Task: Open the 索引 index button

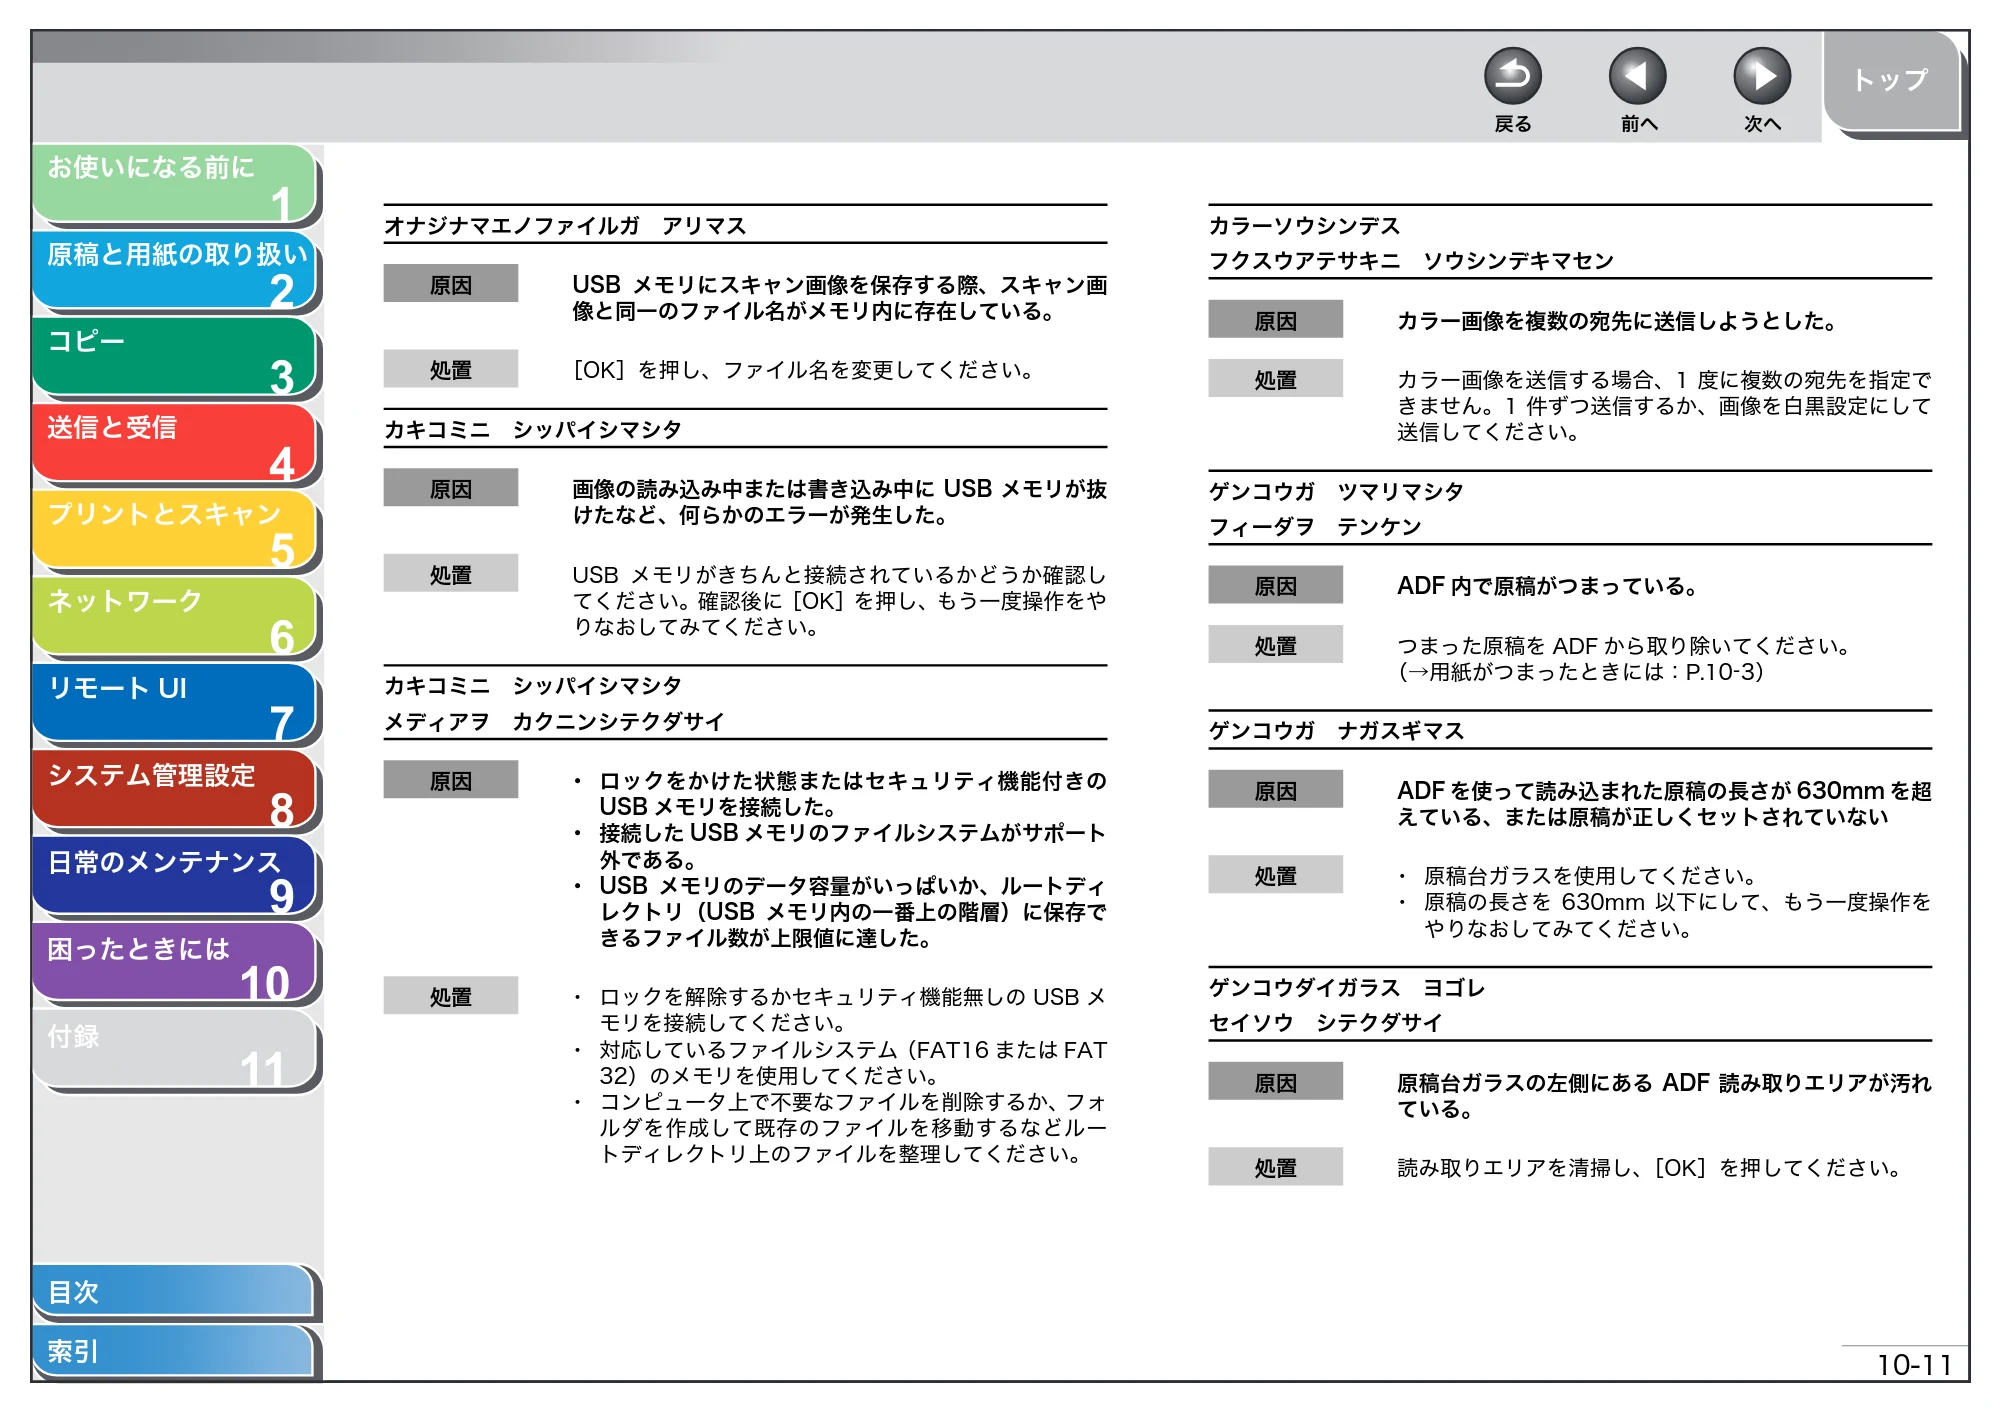Action: [175, 1351]
